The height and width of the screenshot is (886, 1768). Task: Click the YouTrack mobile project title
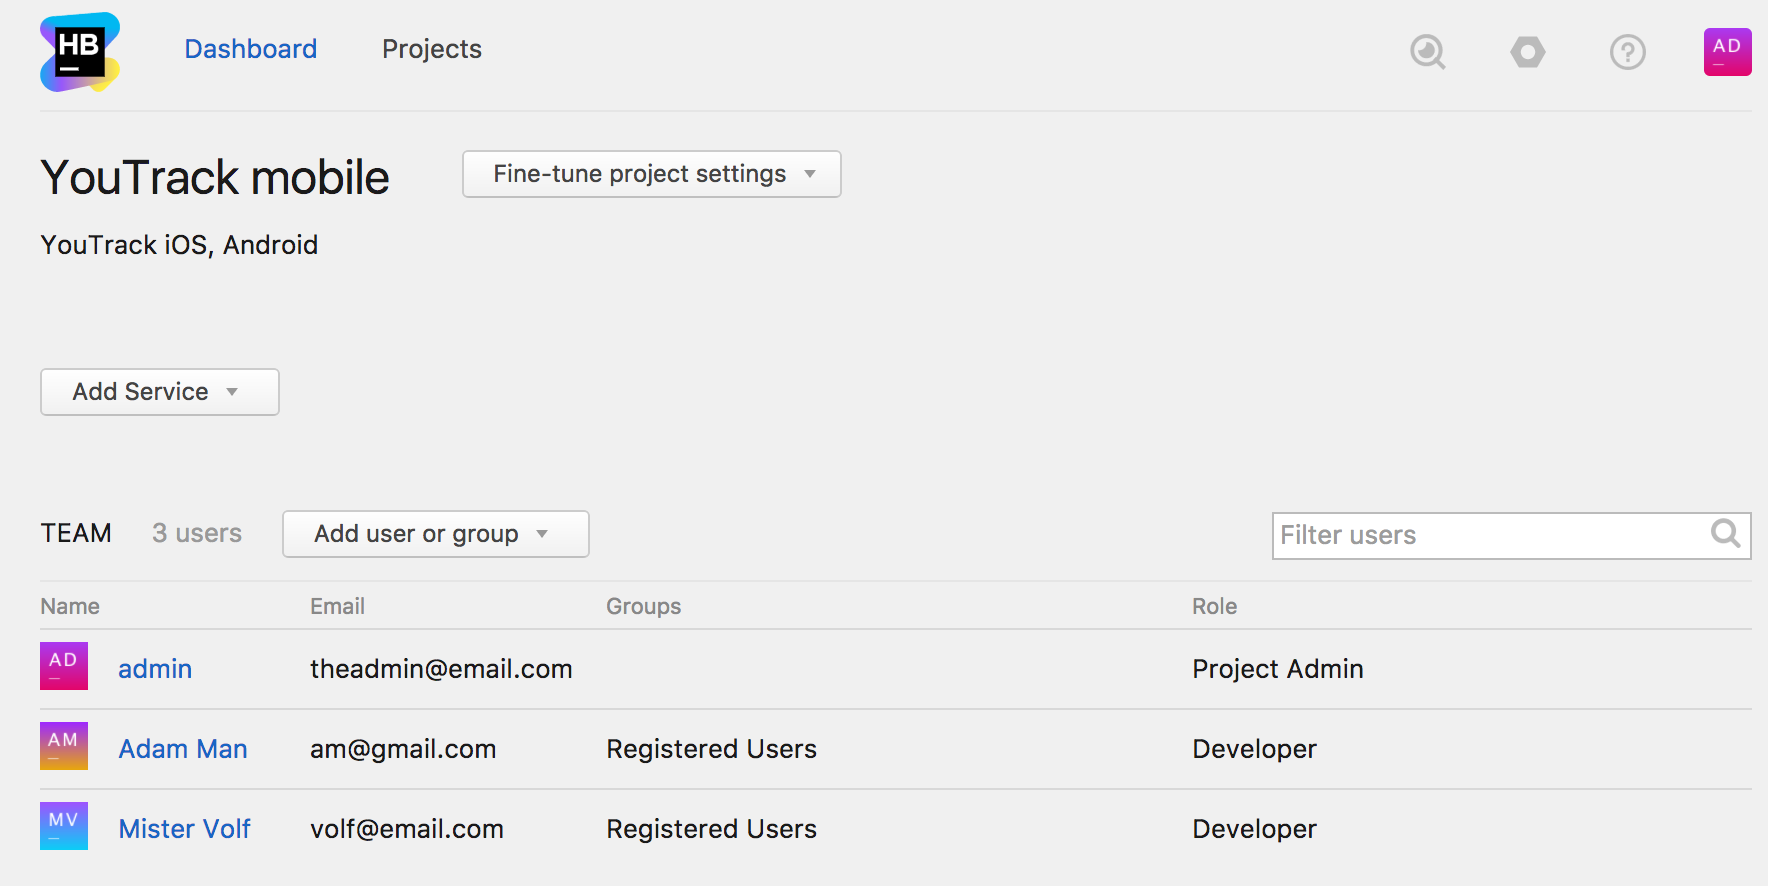[x=215, y=178]
